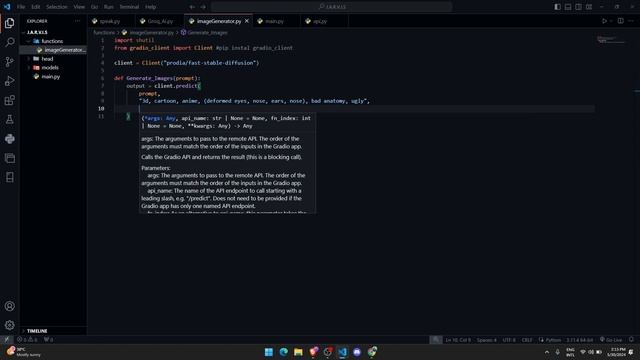
Task: Open the Selection menu
Action: coord(56,7)
